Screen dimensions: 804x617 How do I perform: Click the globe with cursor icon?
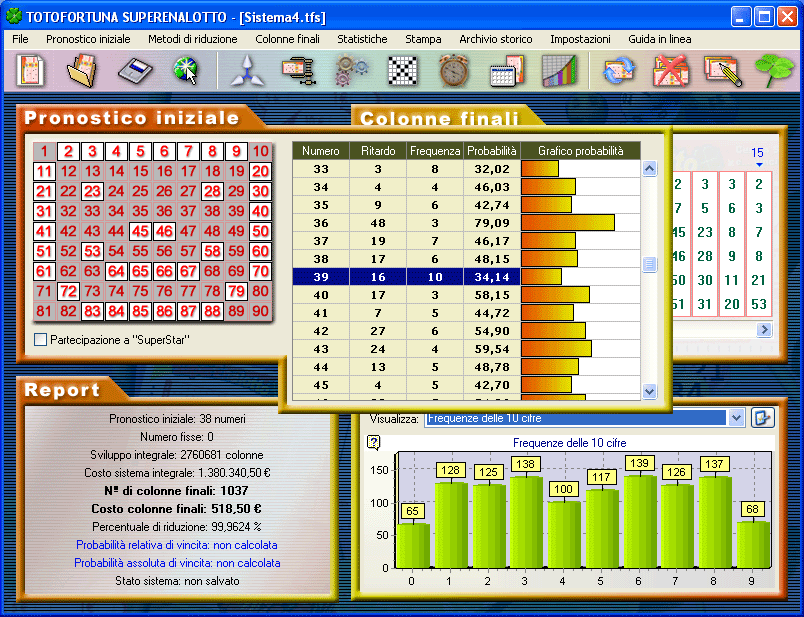coord(184,71)
